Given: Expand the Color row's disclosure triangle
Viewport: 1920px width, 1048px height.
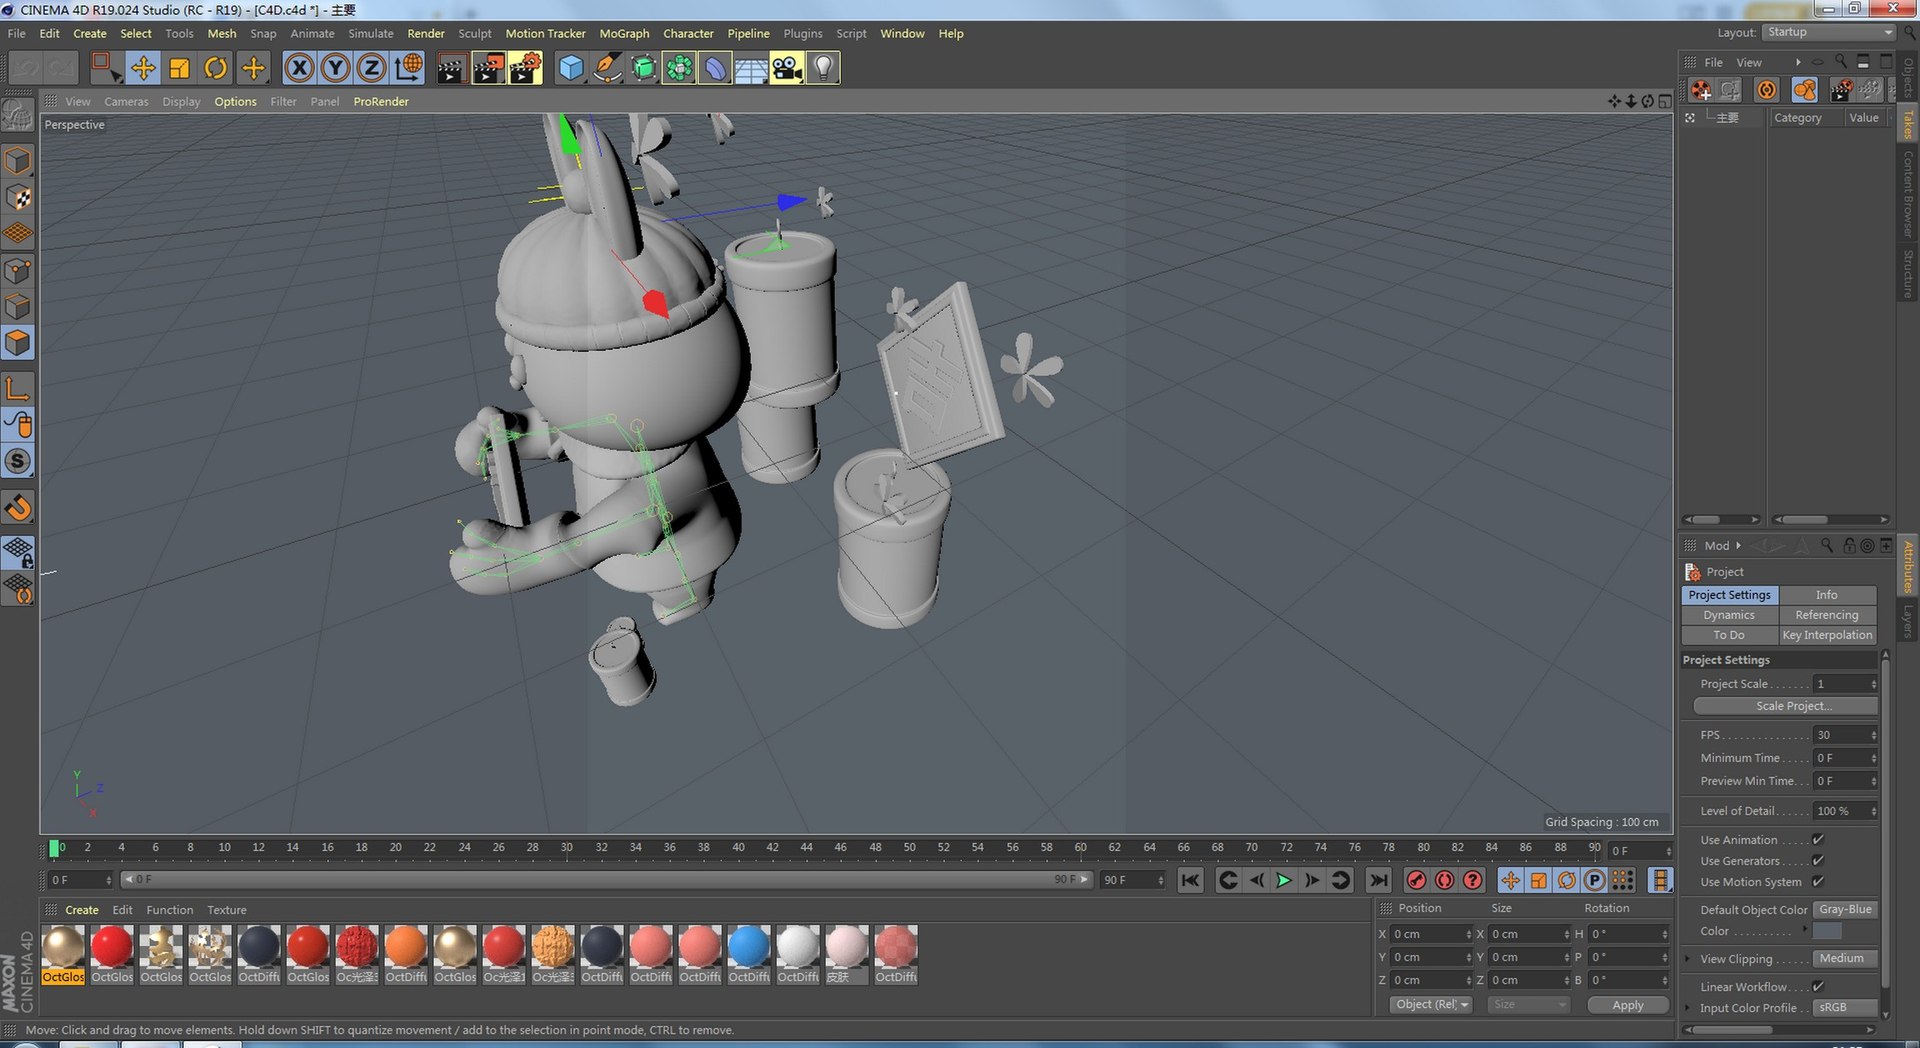Looking at the screenshot, I should point(1805,930).
